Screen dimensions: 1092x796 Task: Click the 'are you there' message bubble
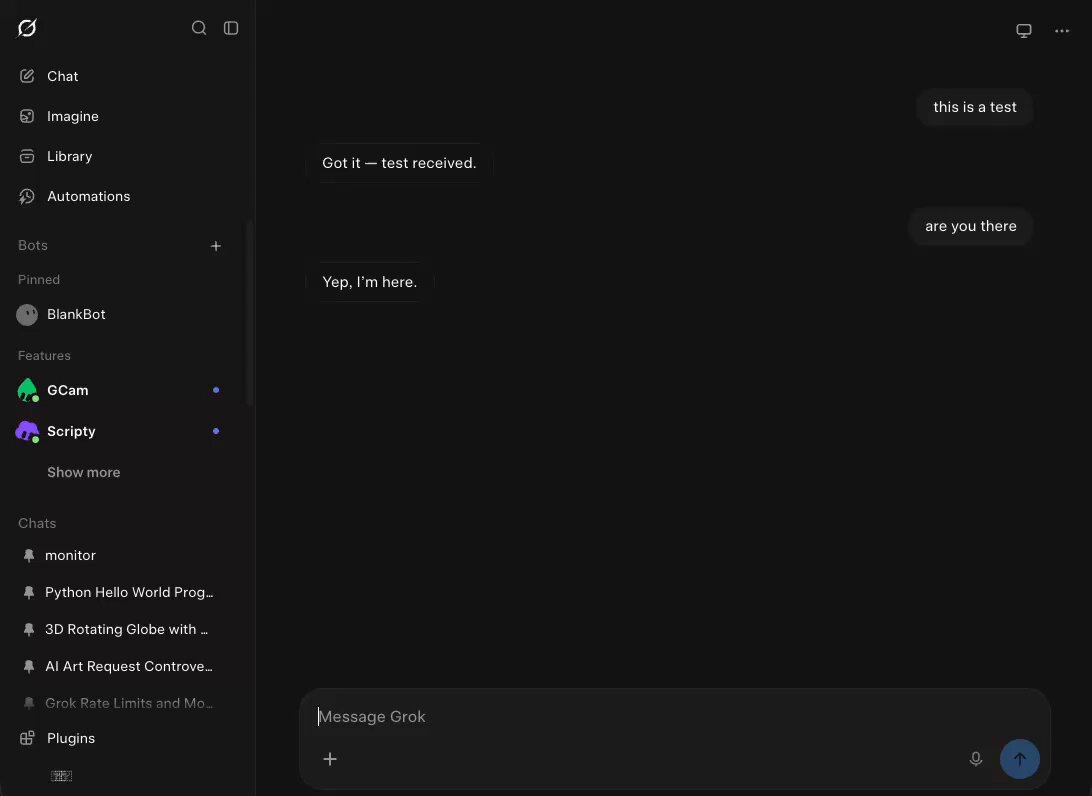coord(970,226)
